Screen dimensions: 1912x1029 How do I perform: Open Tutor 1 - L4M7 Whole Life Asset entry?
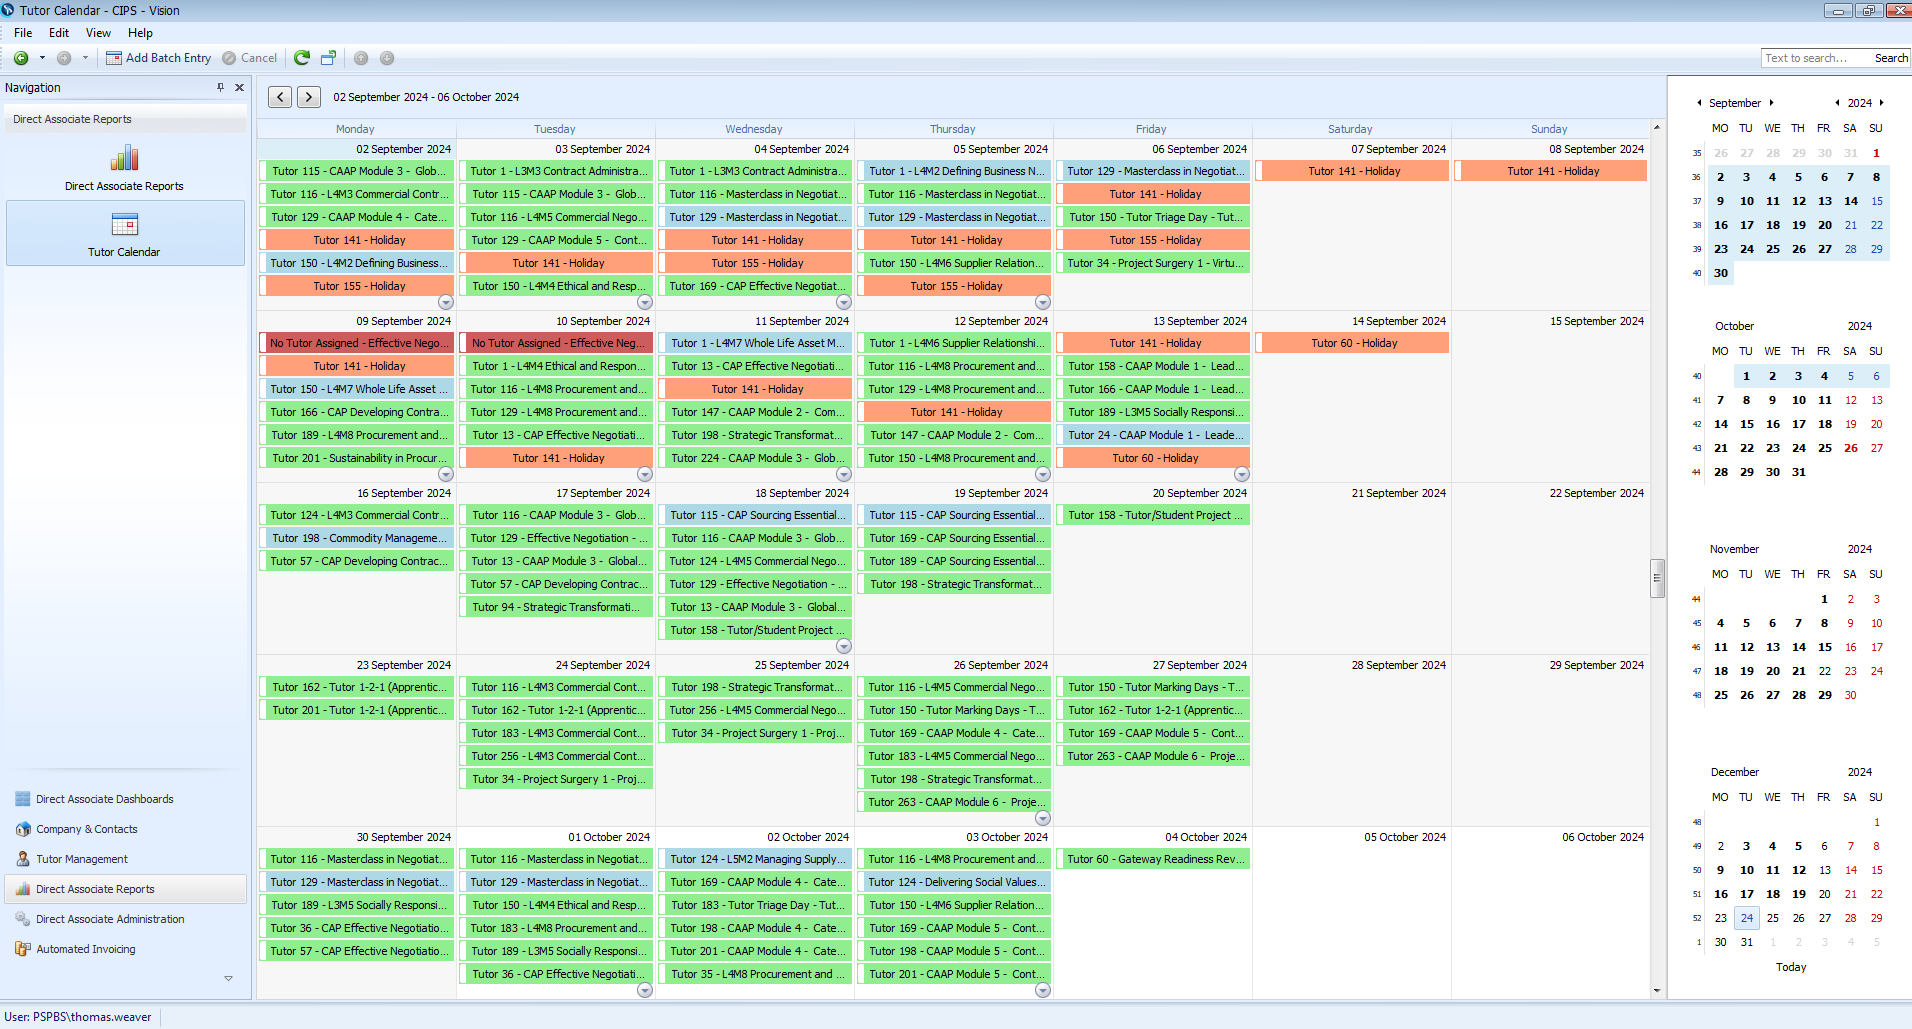pos(755,343)
